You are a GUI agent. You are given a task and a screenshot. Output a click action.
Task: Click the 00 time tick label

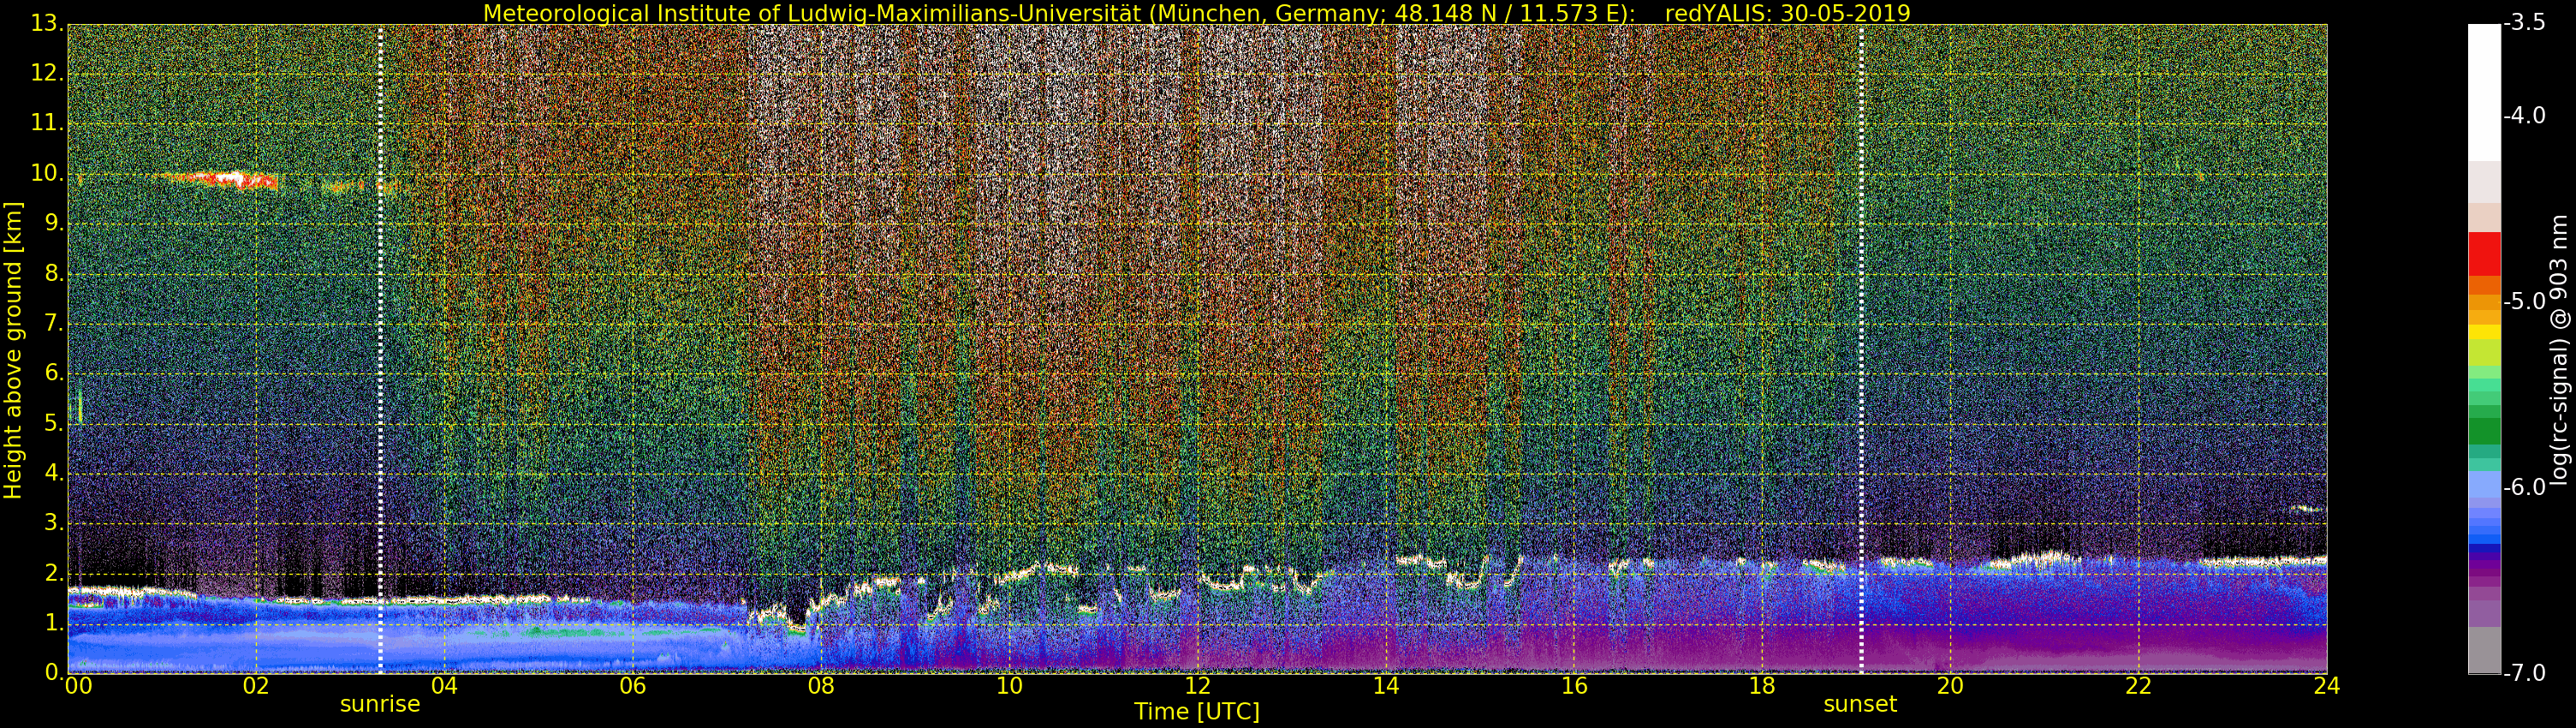pos(78,686)
